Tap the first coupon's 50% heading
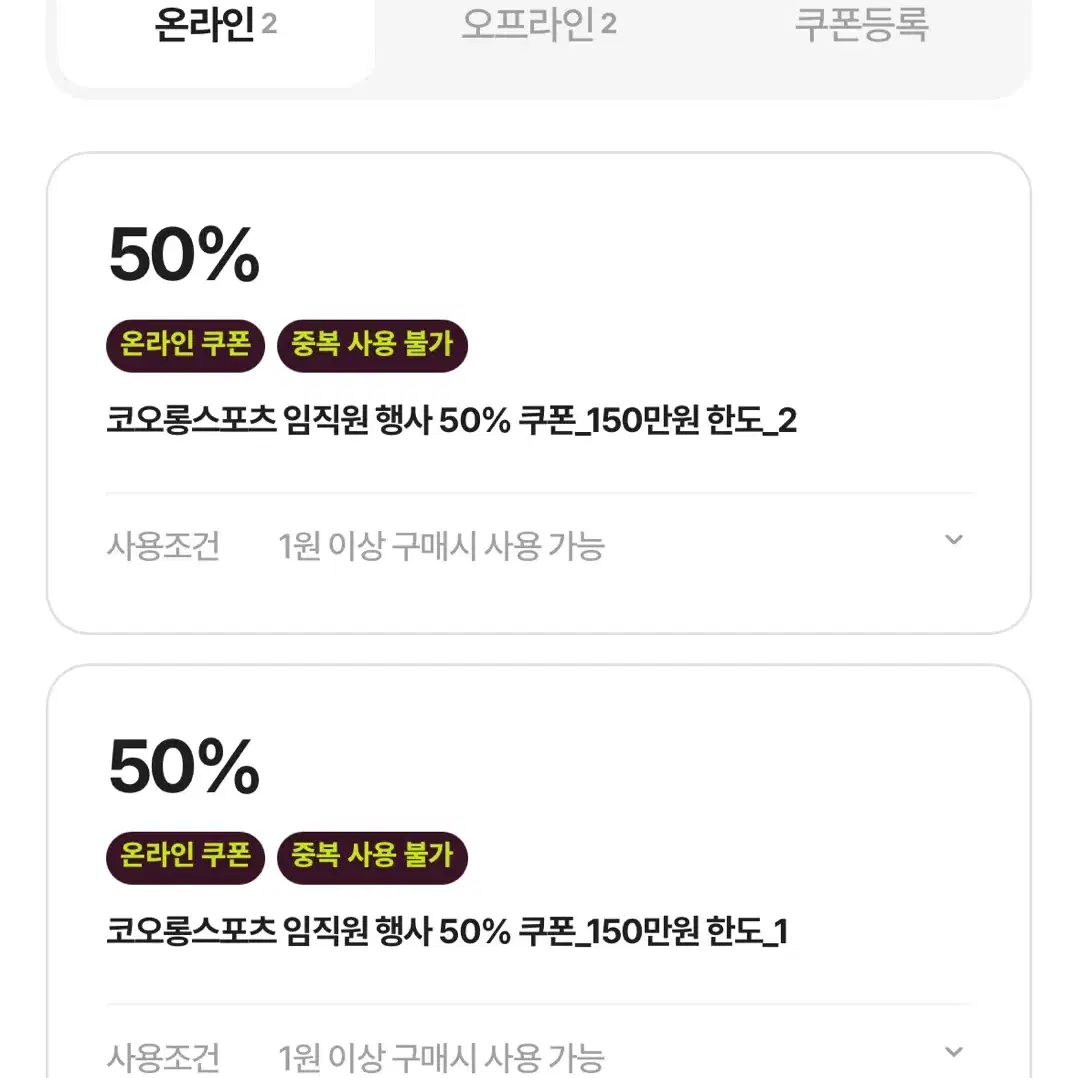Viewport: 1078px width, 1078px height. [x=184, y=256]
